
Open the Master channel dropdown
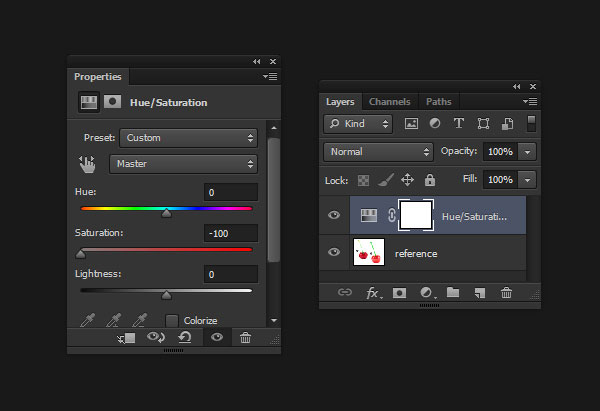click(x=183, y=164)
